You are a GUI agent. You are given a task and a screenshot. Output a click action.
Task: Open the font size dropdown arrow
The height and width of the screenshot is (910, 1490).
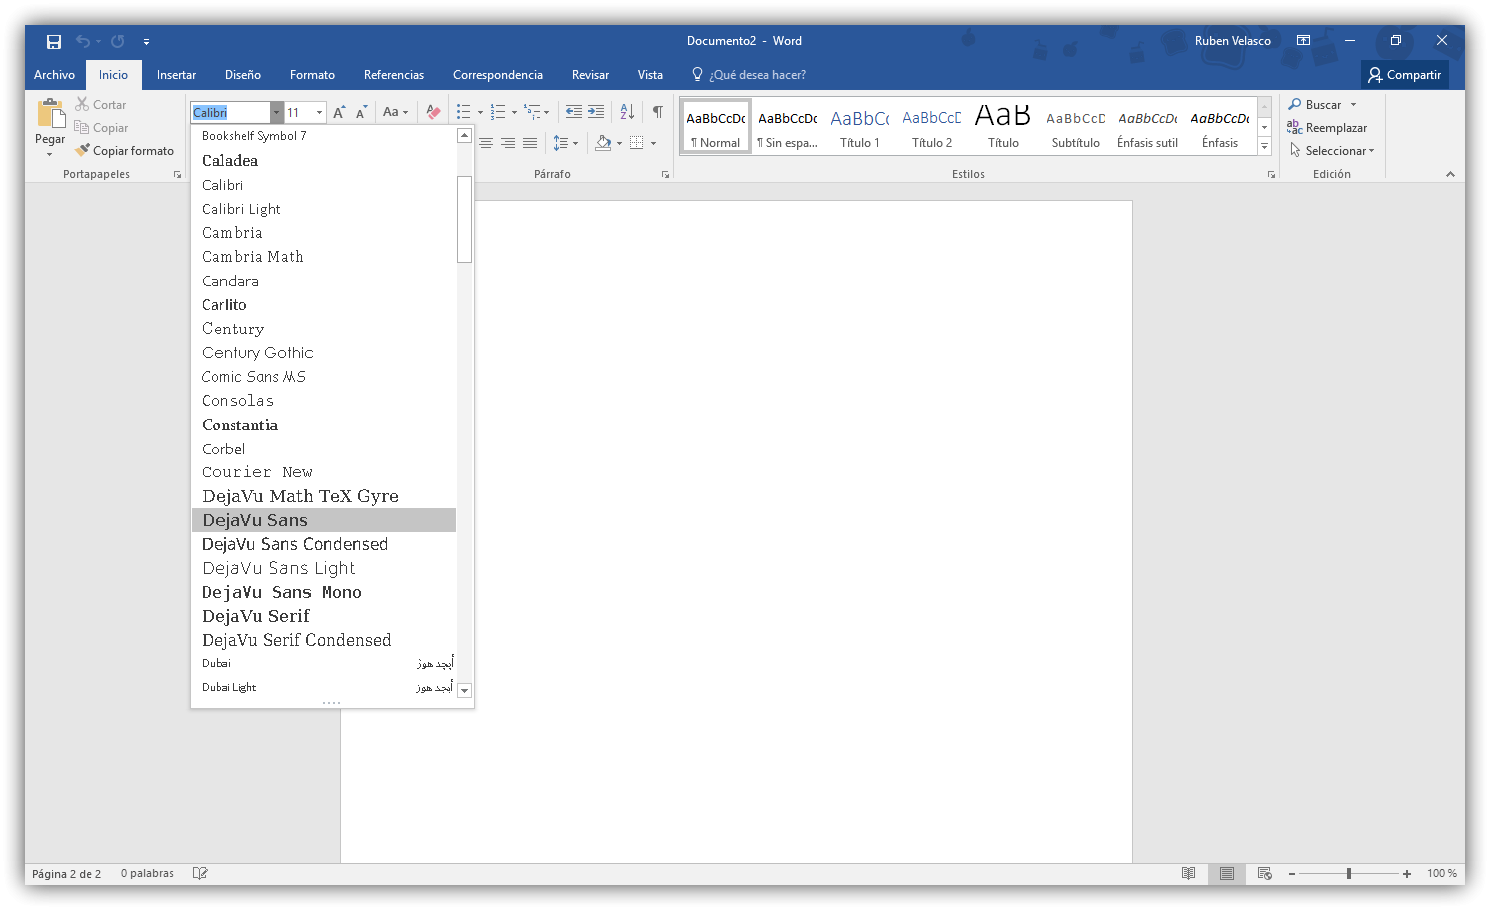[320, 113]
